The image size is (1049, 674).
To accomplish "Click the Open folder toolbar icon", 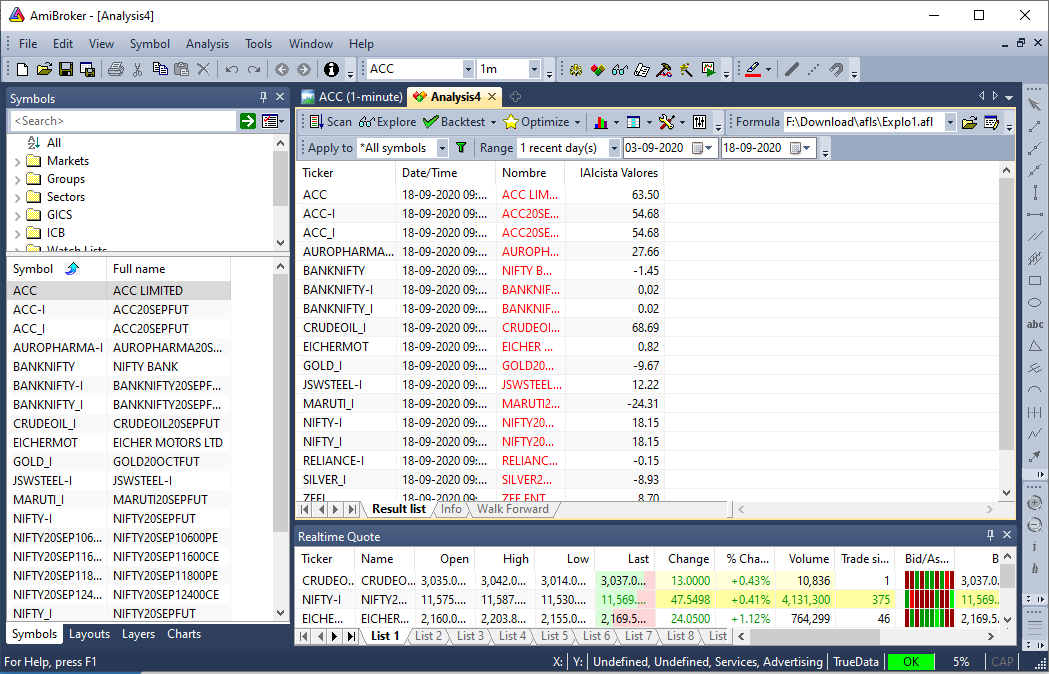I will pyautogui.click(x=44, y=69).
